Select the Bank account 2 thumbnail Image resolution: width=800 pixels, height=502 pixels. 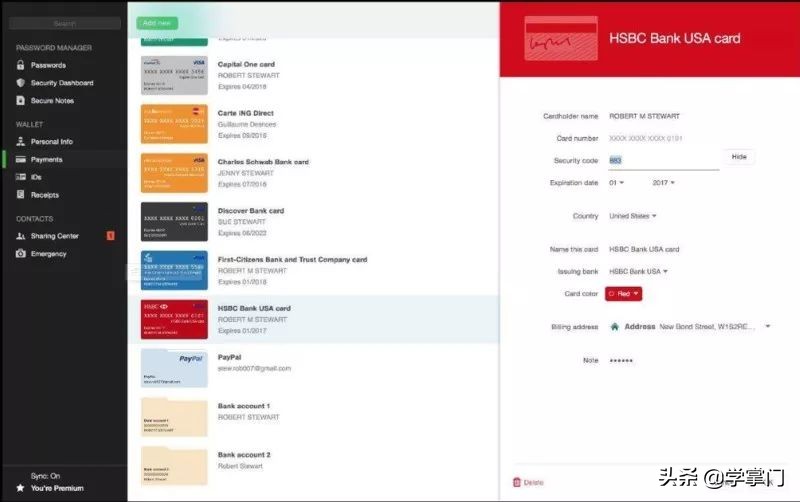pyautogui.click(x=174, y=466)
